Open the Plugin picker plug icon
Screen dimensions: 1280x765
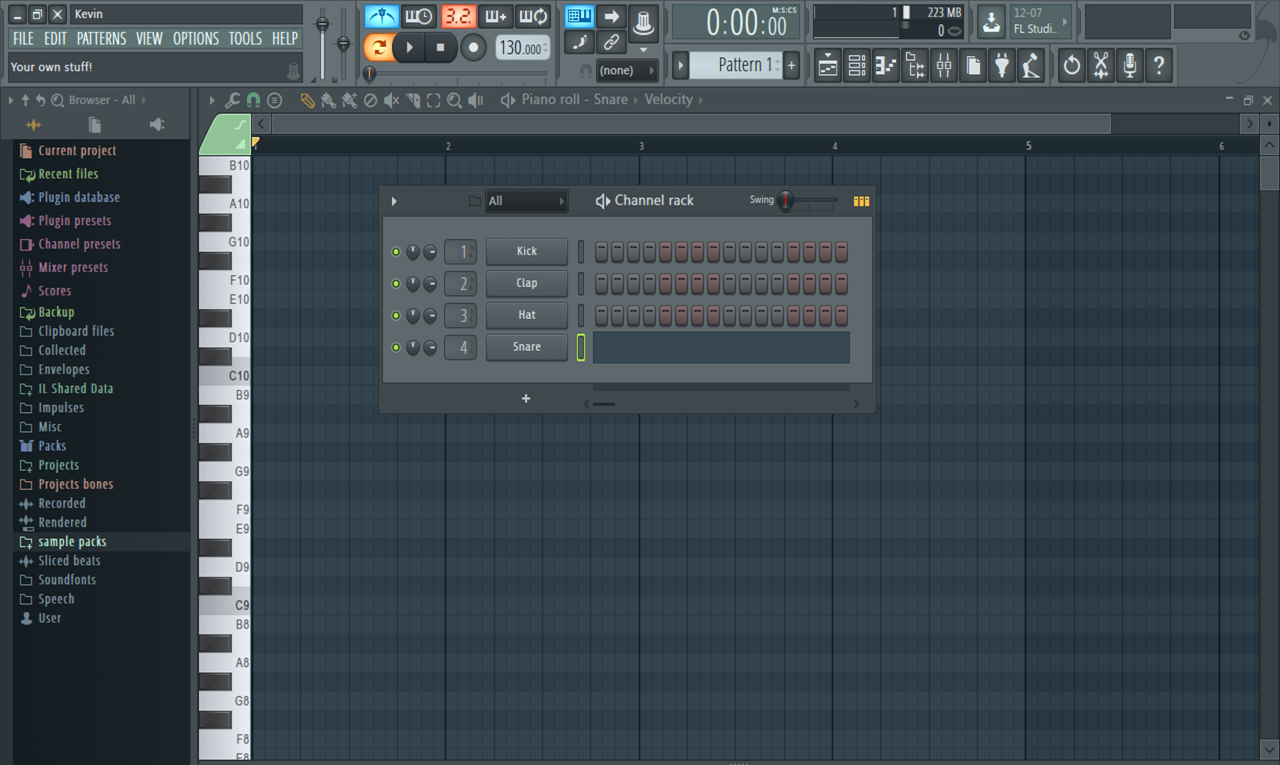[1002, 66]
